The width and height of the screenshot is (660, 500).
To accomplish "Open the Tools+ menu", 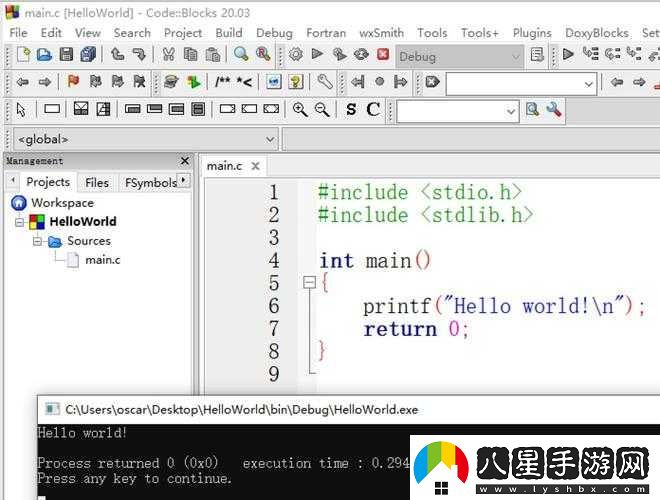I will (x=479, y=33).
